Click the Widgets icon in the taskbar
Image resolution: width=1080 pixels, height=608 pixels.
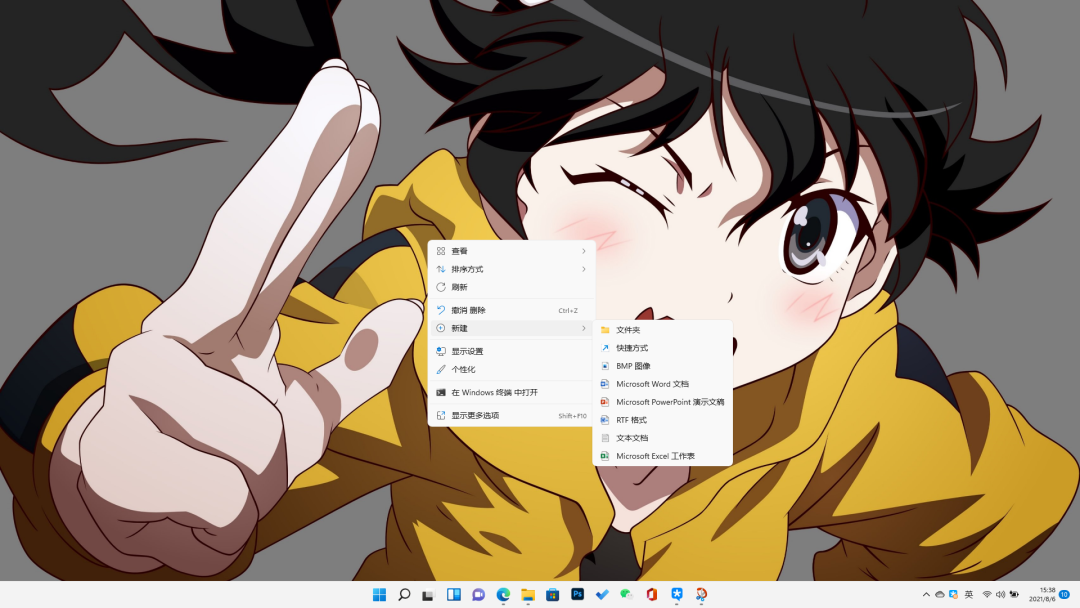coord(454,595)
